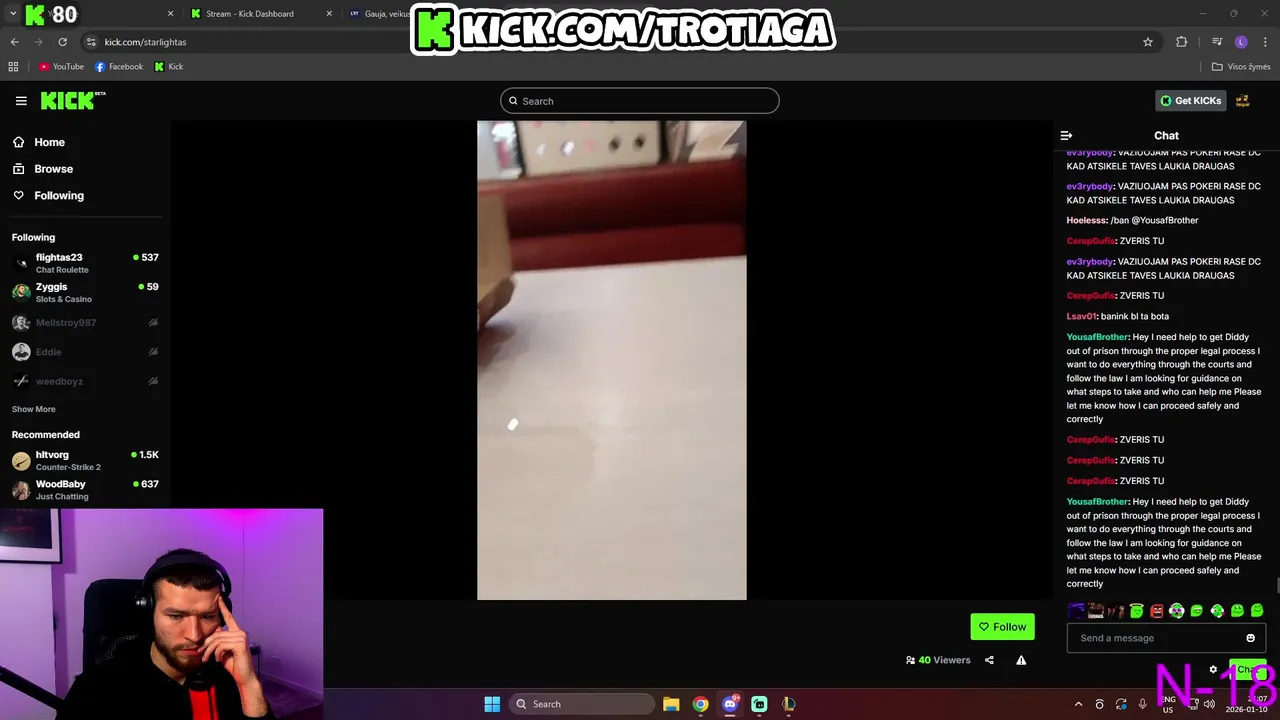Follow the starlightas channel
Screen dimensions: 1280x720
pyautogui.click(x=1002, y=627)
